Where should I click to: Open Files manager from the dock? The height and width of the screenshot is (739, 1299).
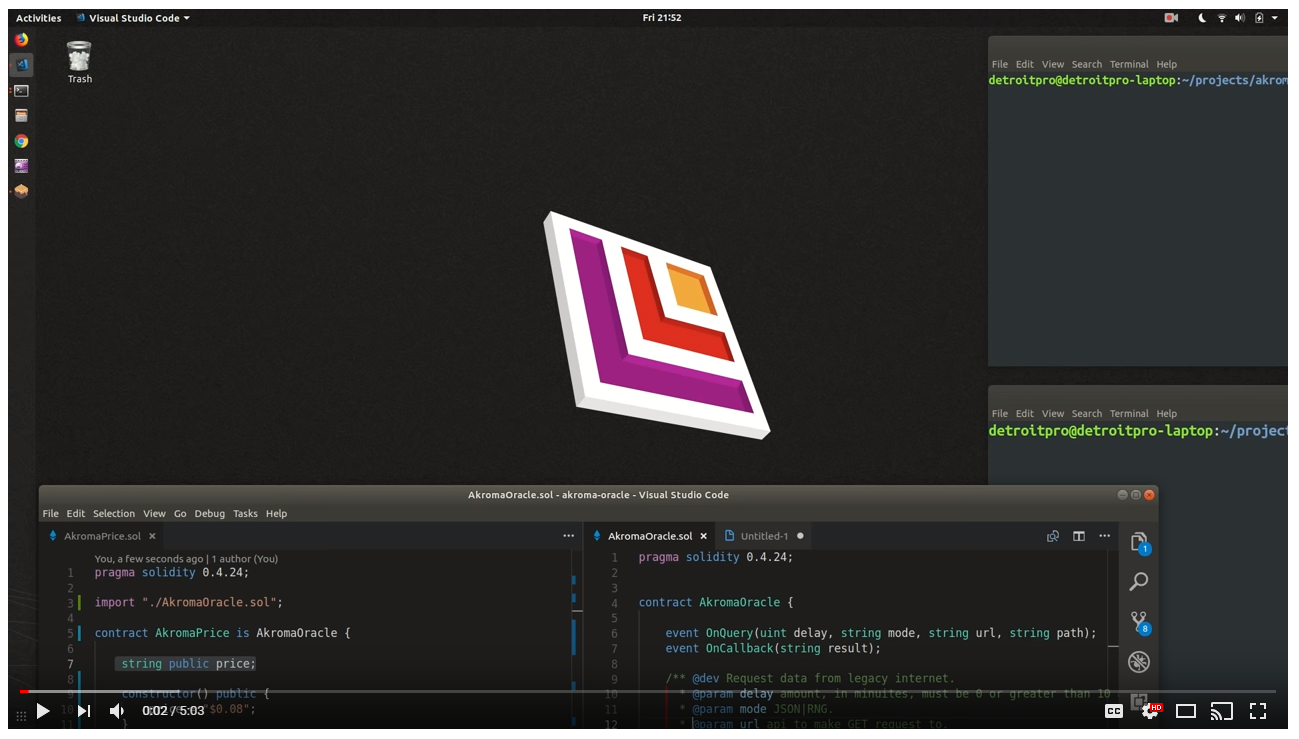click(21, 116)
